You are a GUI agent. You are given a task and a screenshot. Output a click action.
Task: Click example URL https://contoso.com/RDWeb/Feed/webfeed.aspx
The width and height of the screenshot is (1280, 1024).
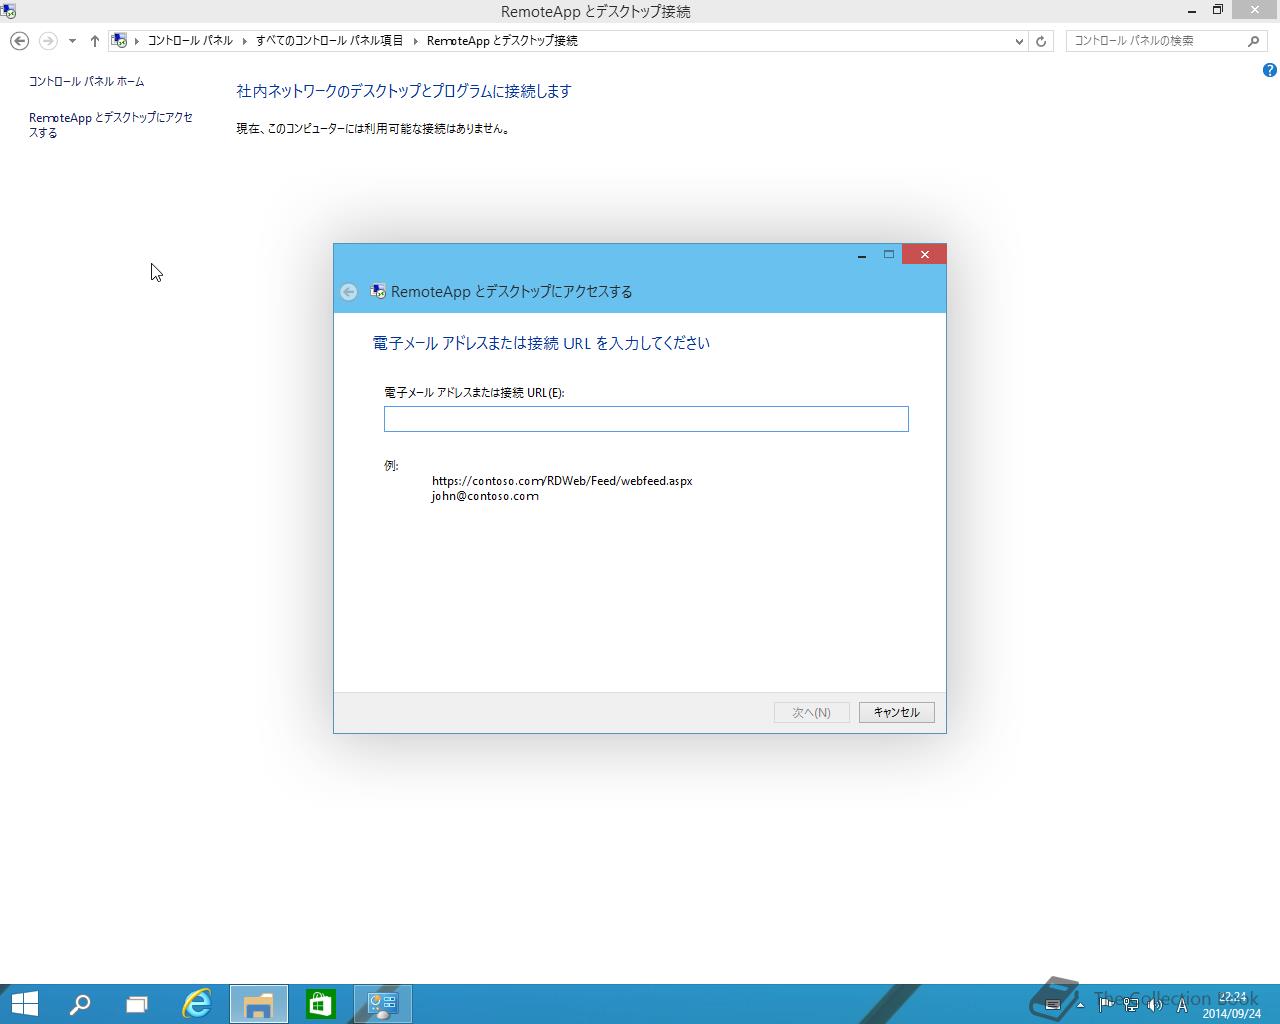pos(562,481)
